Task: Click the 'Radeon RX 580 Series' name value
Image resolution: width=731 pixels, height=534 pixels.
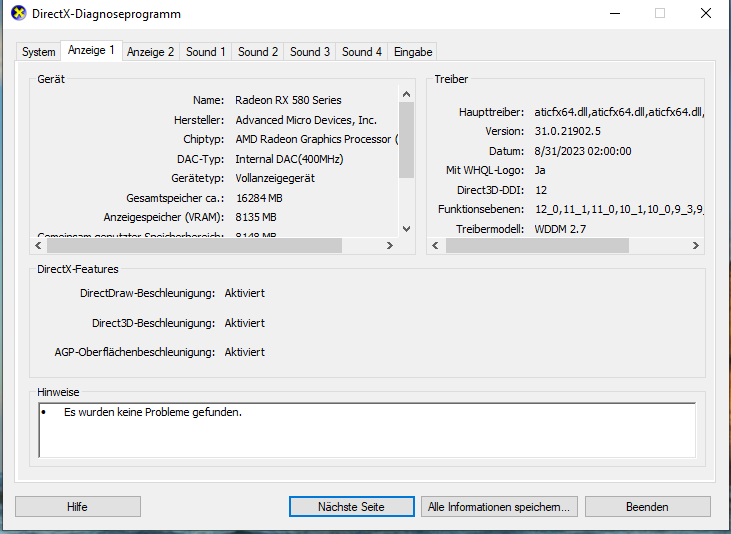Action: (x=288, y=100)
